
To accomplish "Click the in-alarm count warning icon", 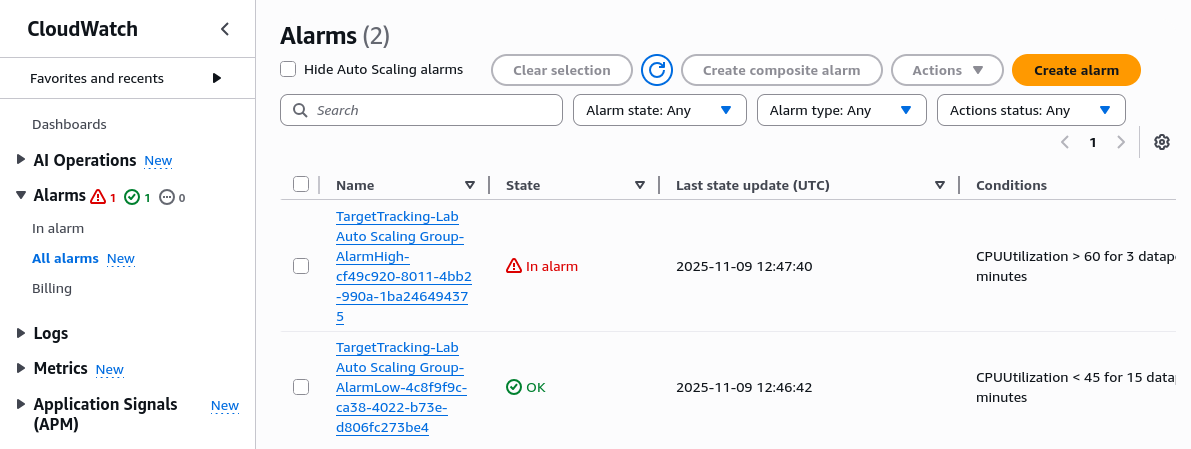I will (x=98, y=197).
